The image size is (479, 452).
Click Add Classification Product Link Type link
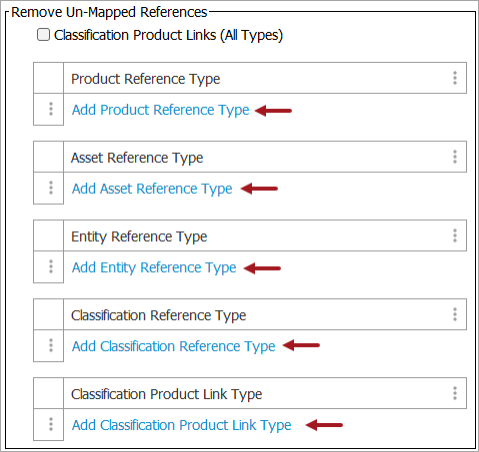coord(182,425)
